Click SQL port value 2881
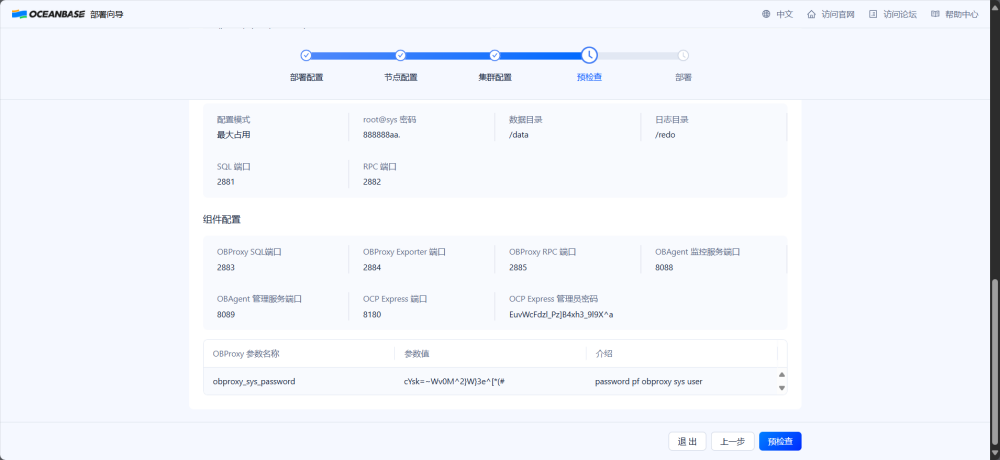 pos(226,182)
